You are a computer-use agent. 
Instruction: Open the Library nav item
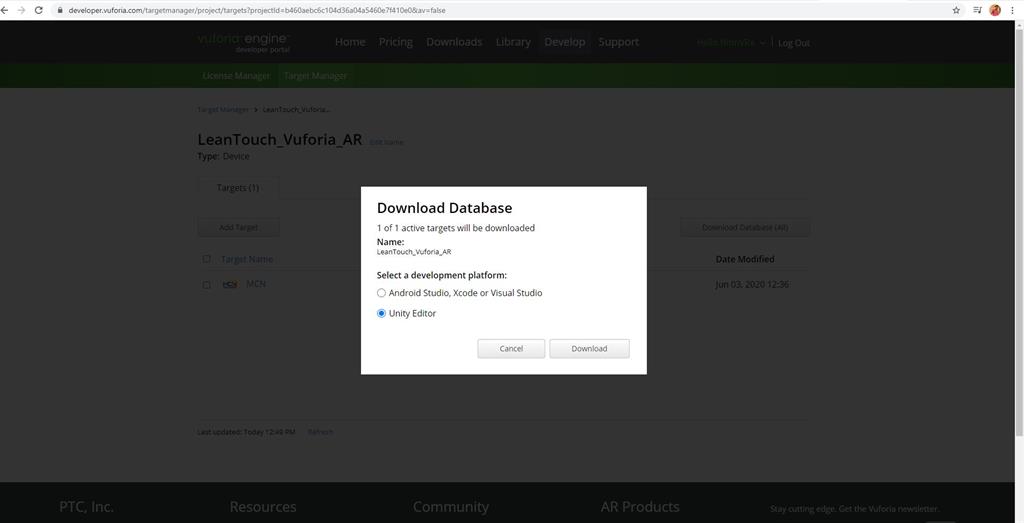[513, 42]
